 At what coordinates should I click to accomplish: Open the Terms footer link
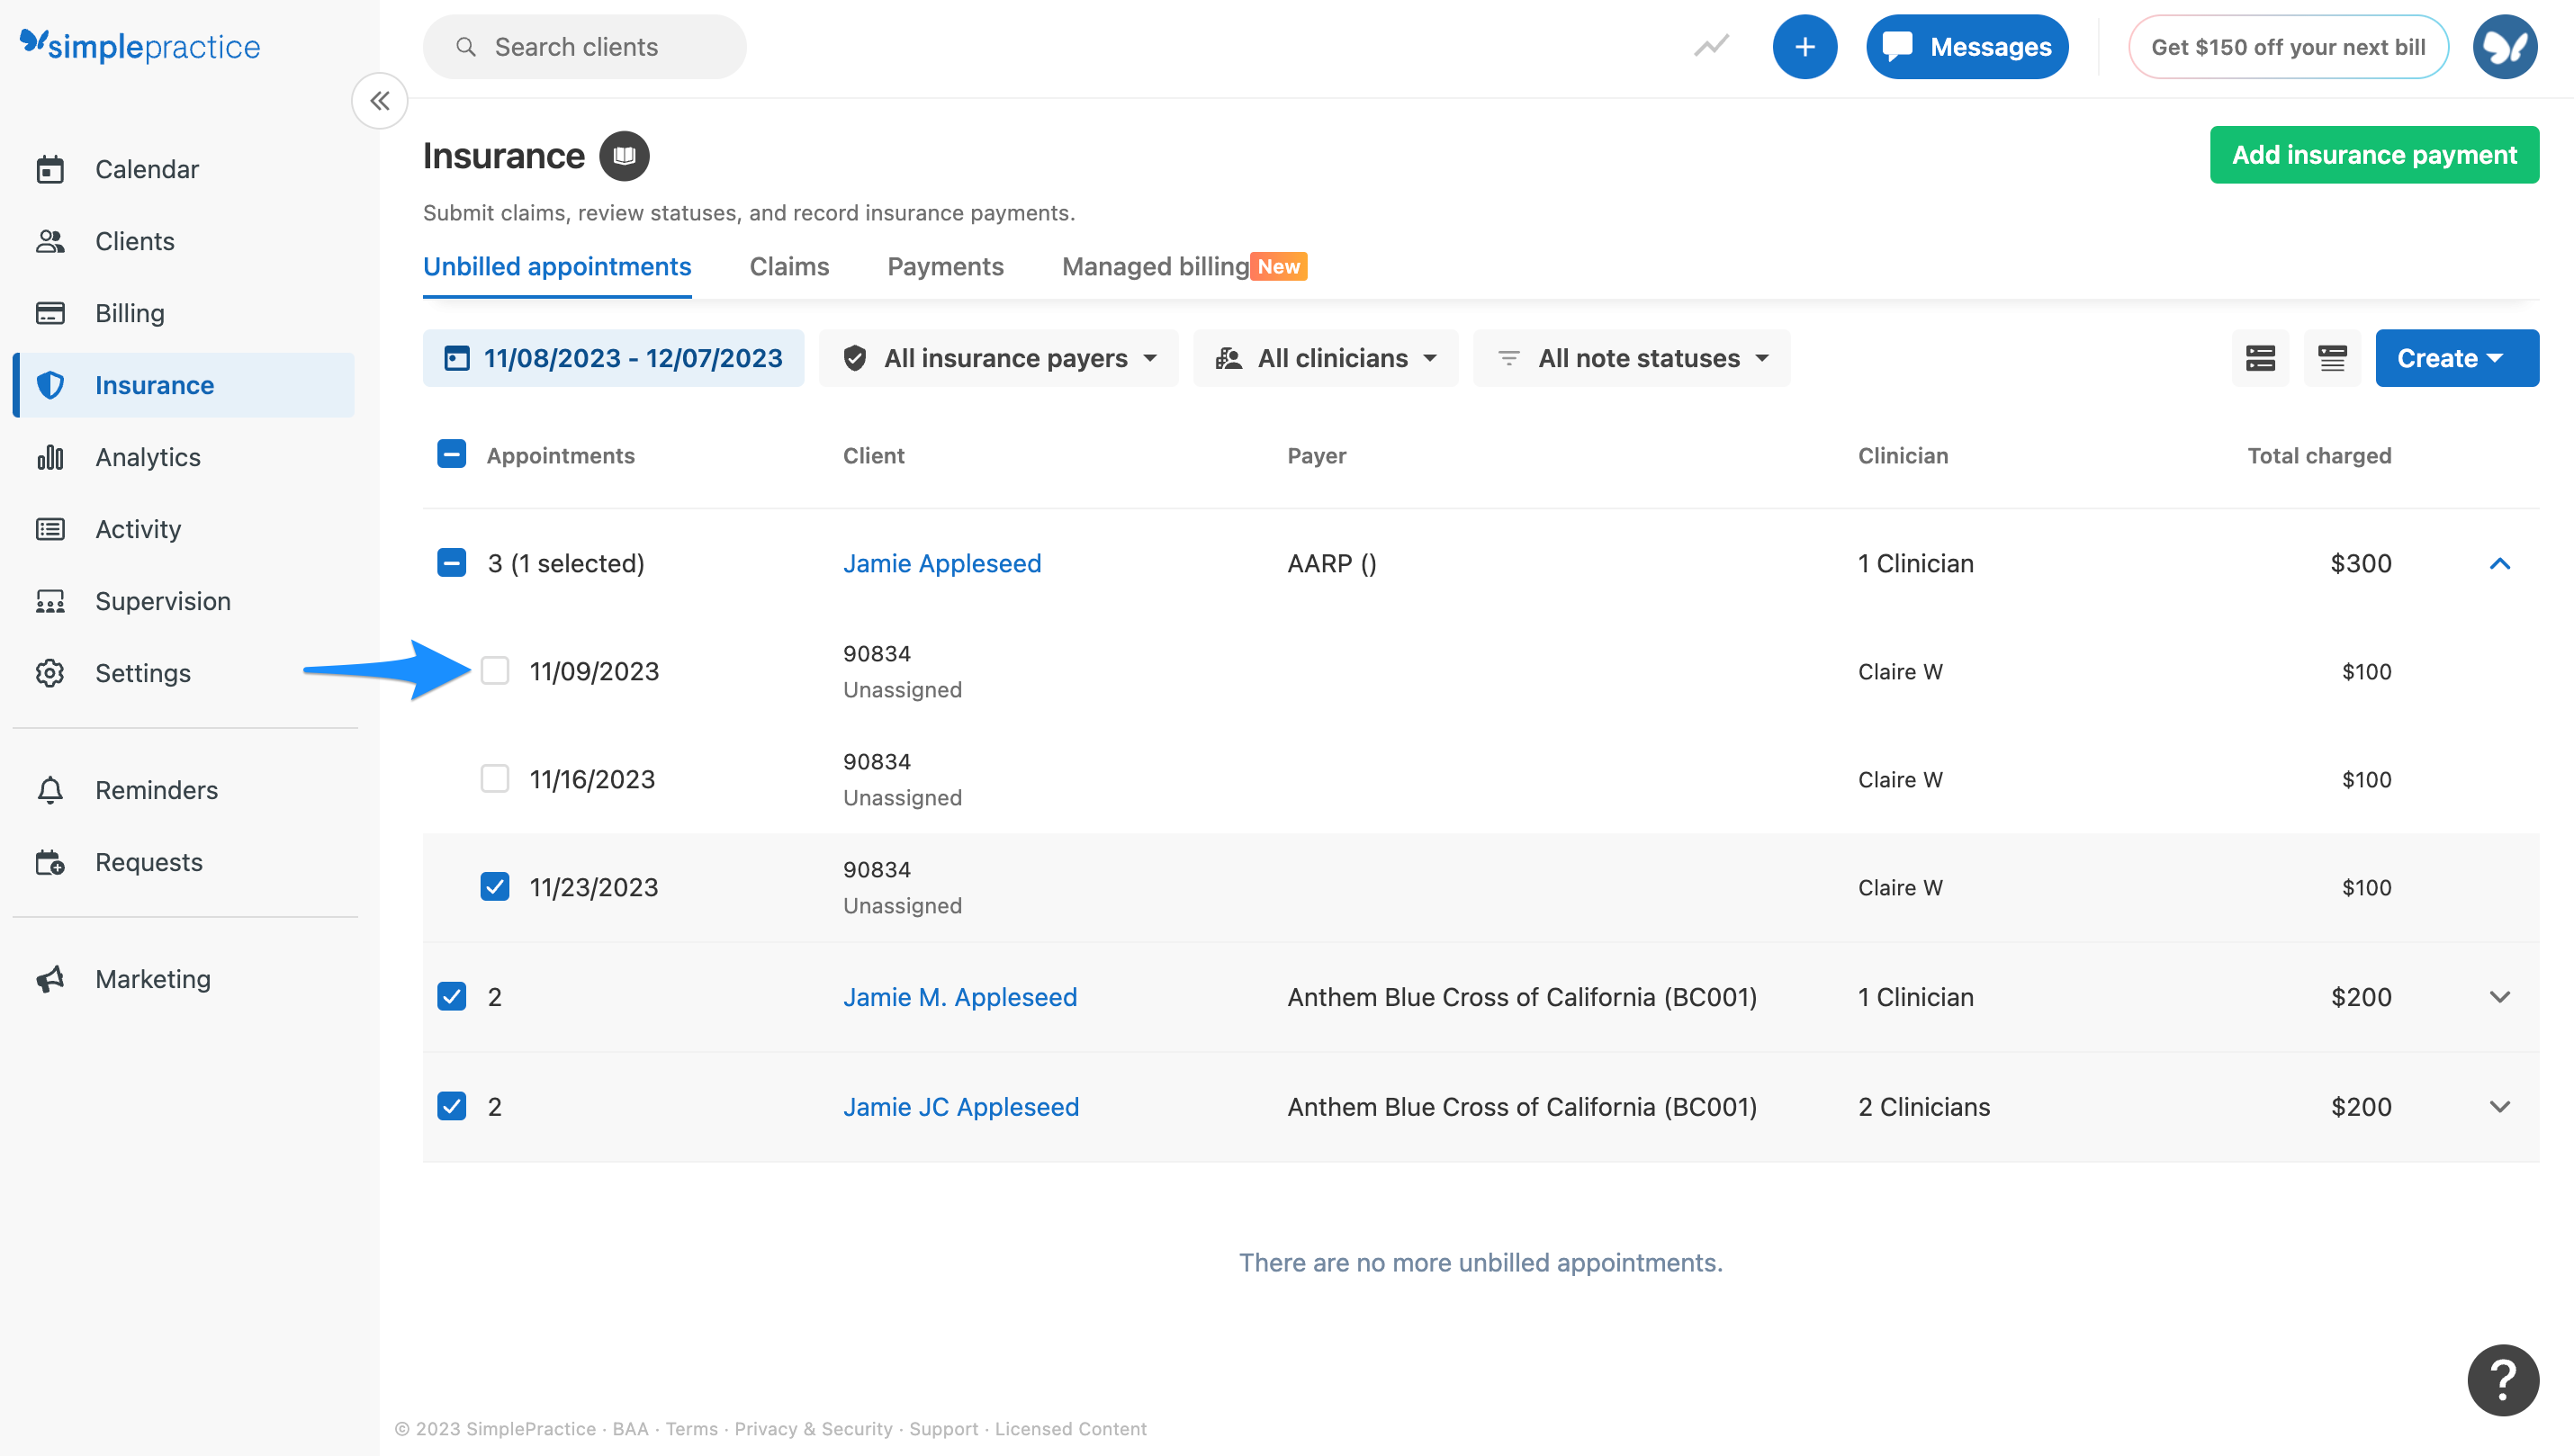point(691,1428)
